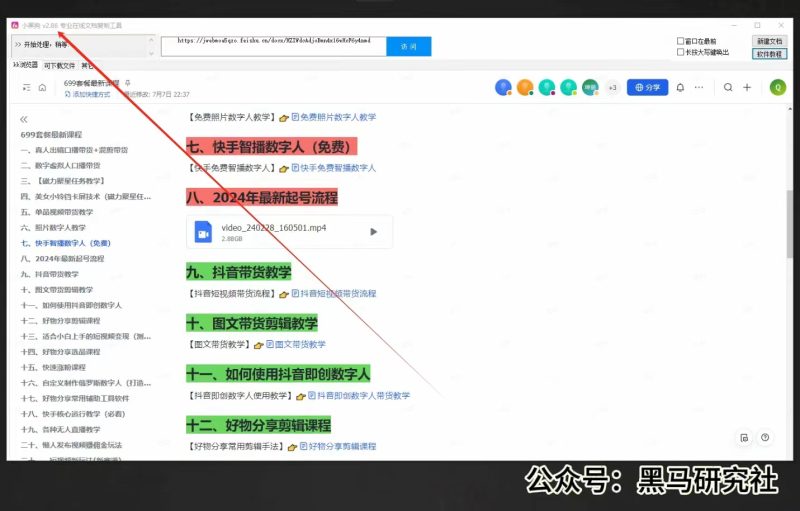Viewport: 800px width, 511px height.
Task: Click the 新建文档 button
Action: [769, 41]
